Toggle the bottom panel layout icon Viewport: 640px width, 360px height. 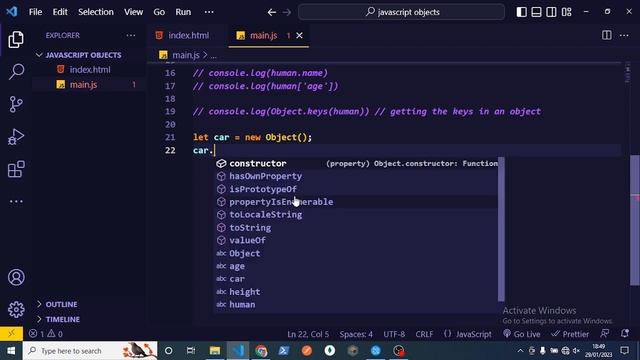pos(536,12)
